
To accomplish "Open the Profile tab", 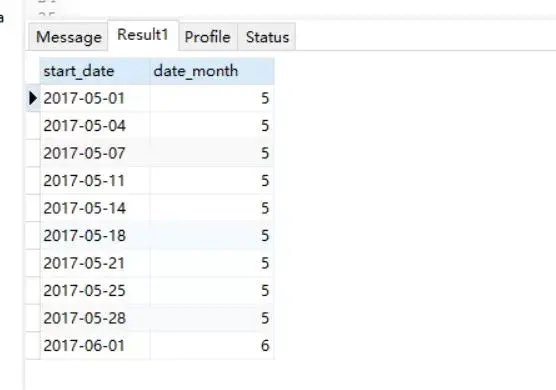I will 208,37.
